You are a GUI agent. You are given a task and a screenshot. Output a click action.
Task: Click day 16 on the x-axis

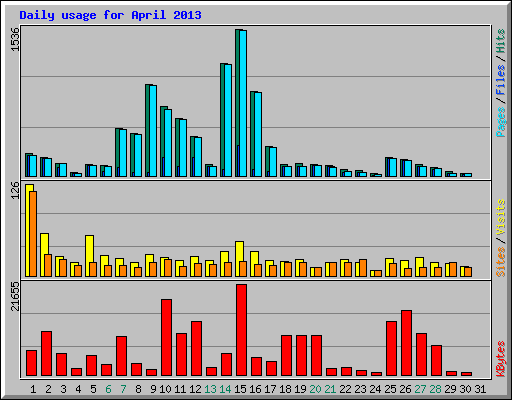point(255,389)
